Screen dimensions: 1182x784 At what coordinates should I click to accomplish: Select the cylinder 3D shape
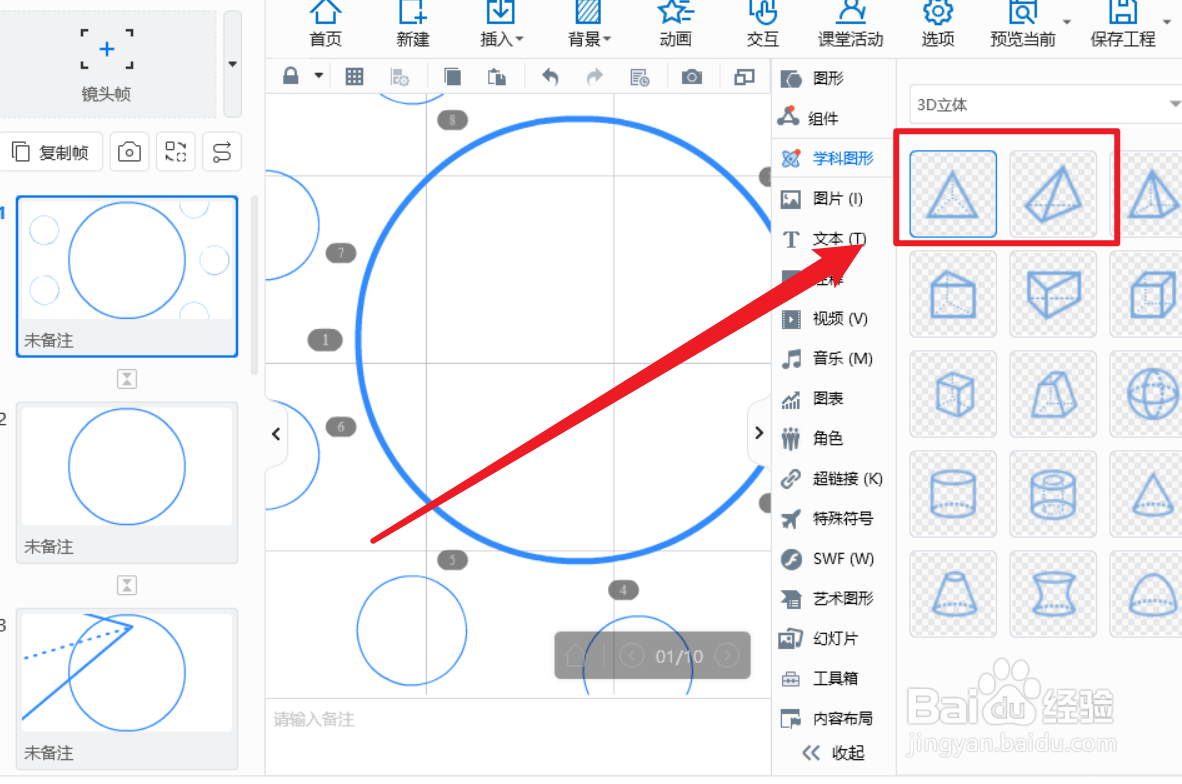953,494
